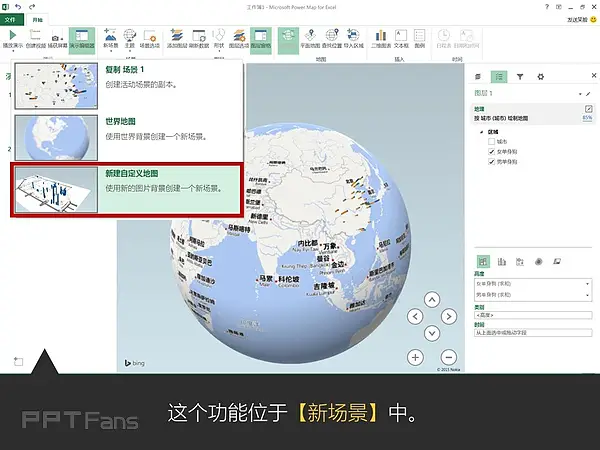Open the gear settings tab in layer pane
The image size is (600, 450).
541,76
